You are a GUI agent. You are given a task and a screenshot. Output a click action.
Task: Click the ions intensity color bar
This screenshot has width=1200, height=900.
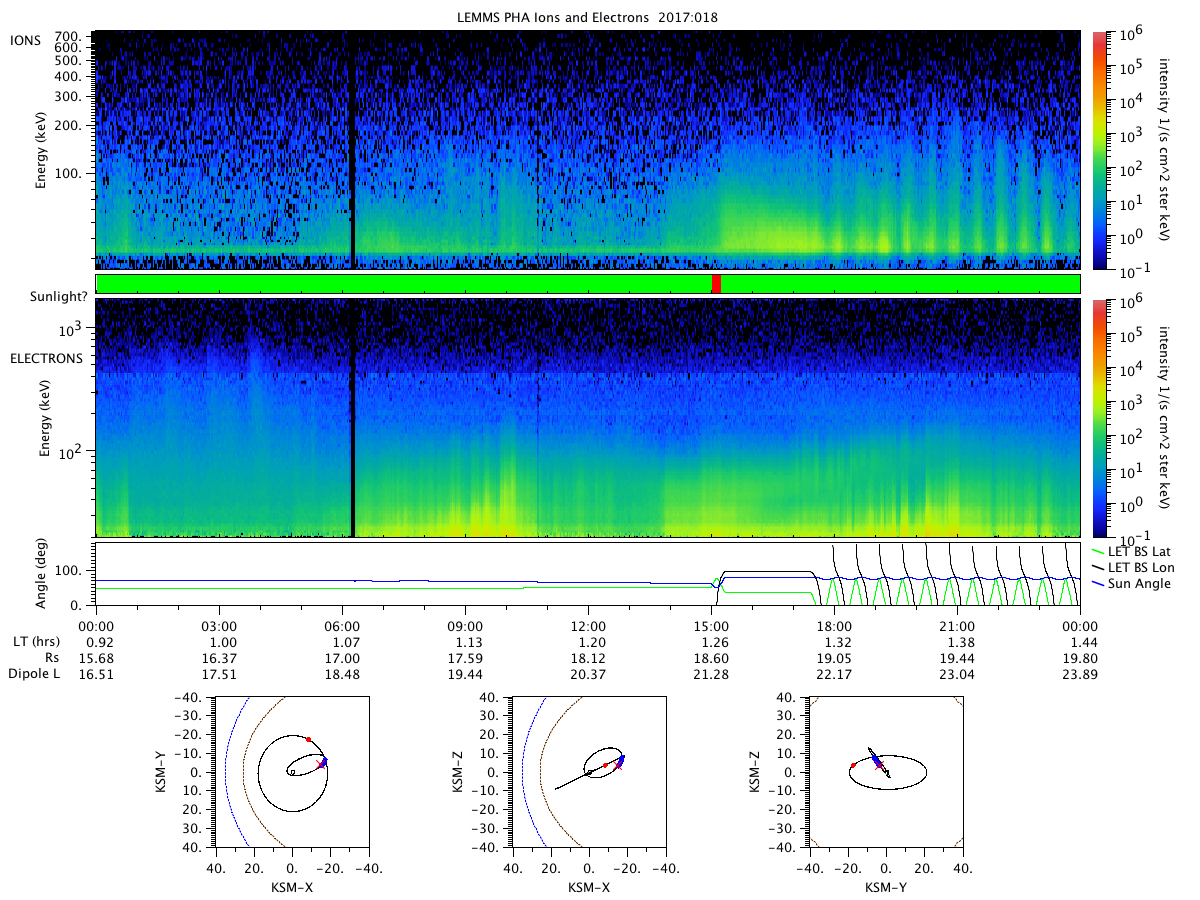[1098, 150]
